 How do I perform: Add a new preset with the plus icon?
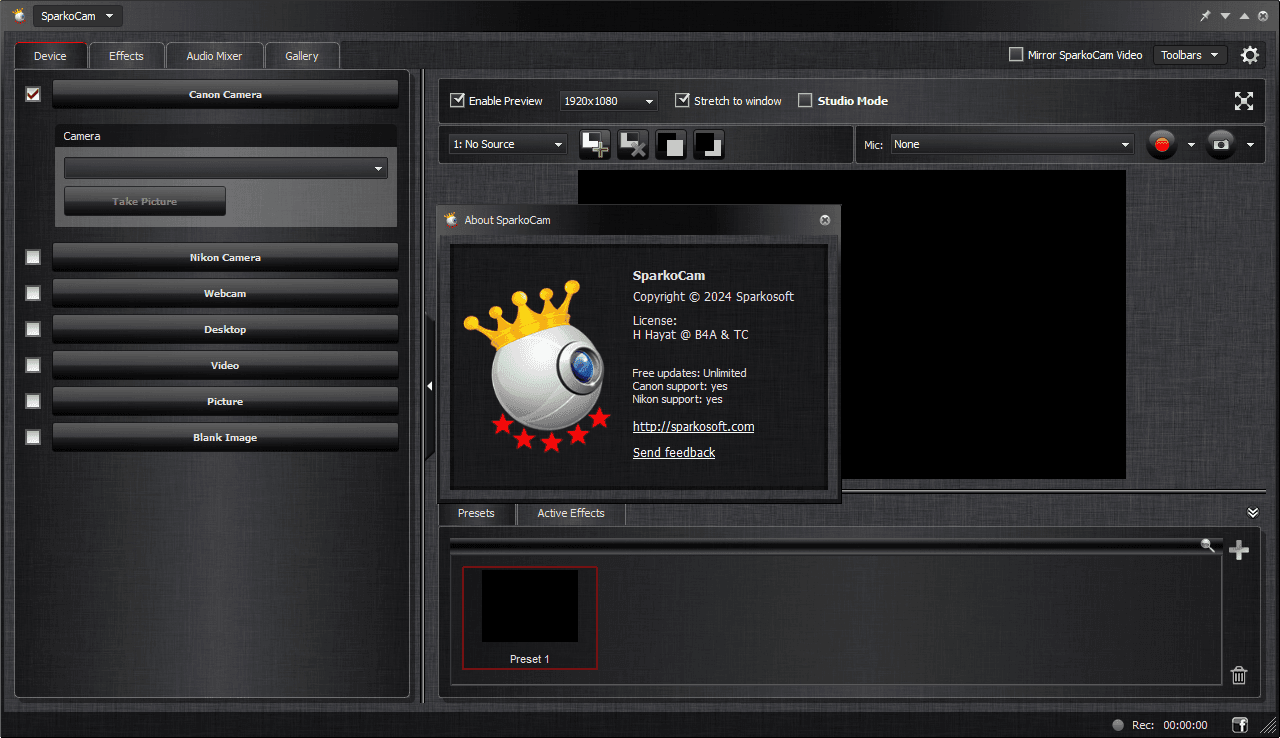1239,549
